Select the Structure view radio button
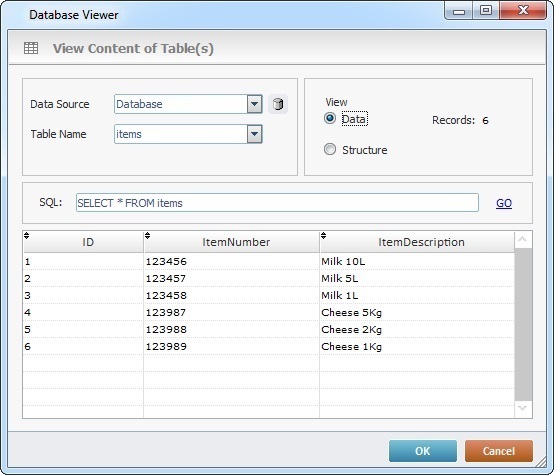This screenshot has height=475, width=554. [330, 149]
